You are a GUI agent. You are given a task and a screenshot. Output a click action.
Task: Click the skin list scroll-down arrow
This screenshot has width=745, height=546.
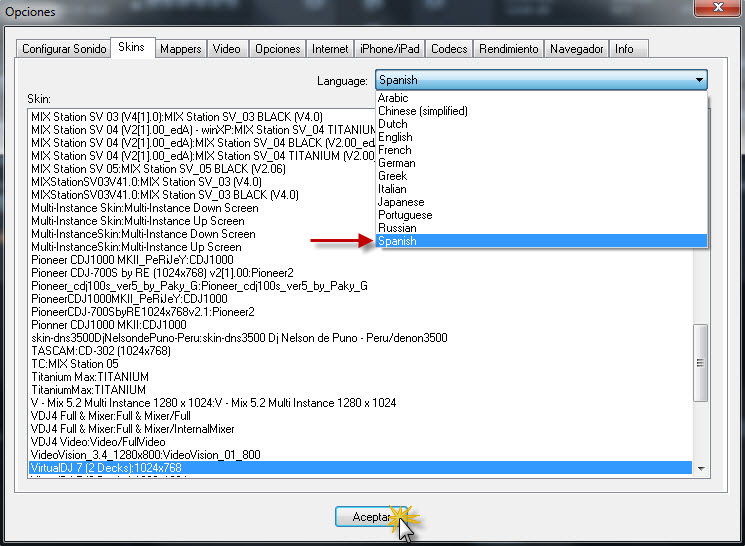701,469
